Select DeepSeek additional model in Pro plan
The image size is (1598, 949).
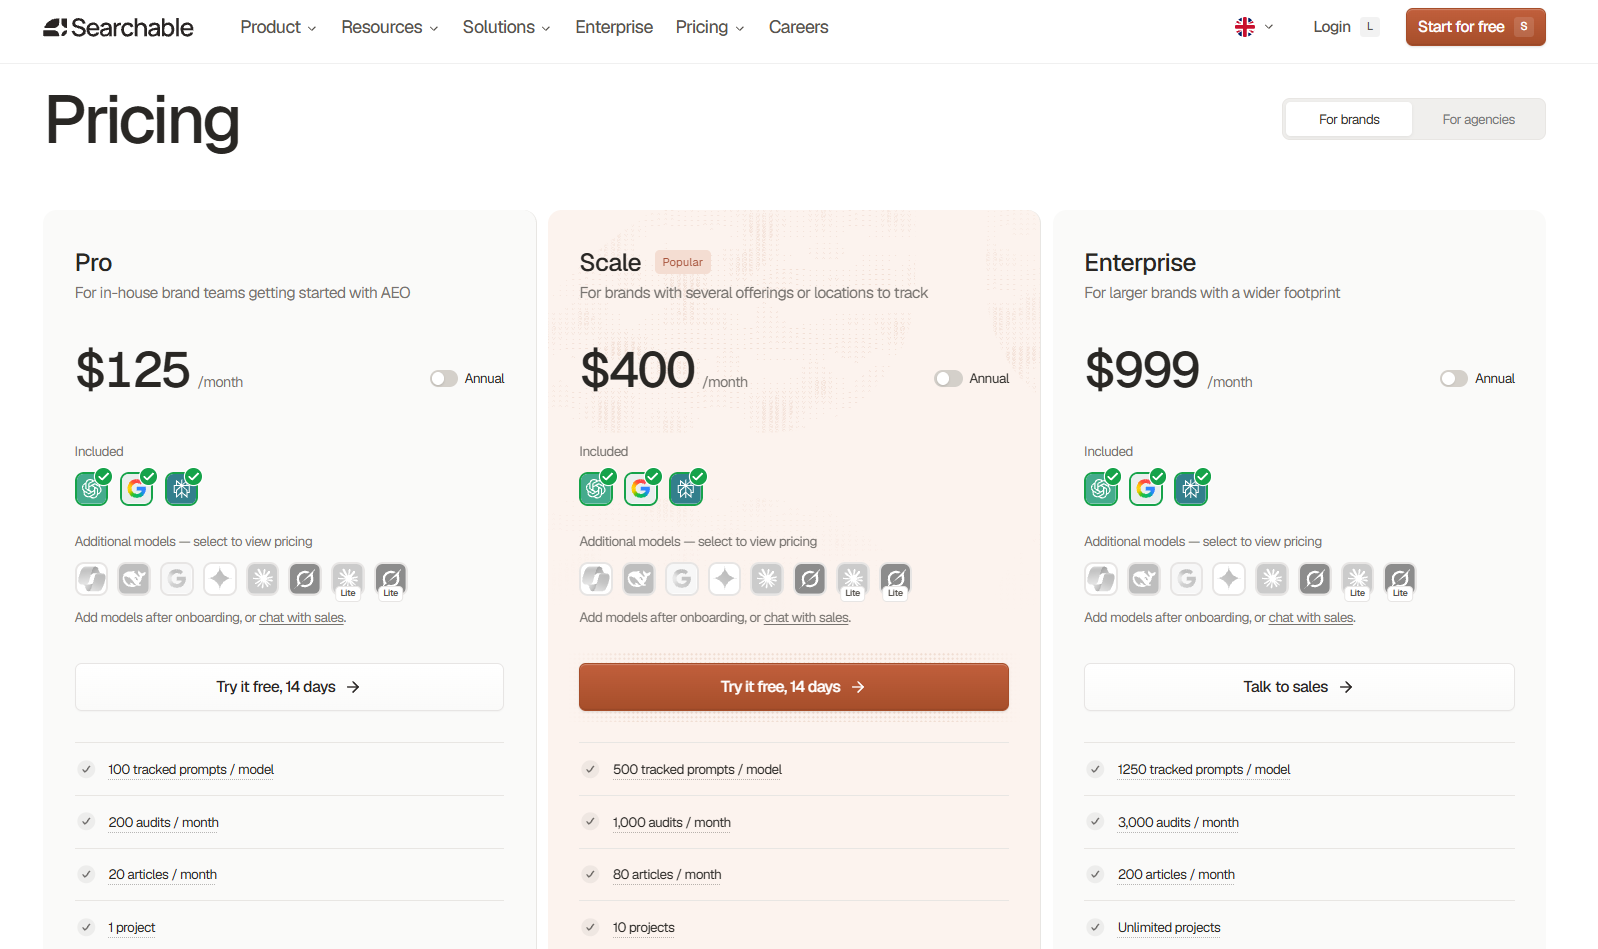[134, 579]
